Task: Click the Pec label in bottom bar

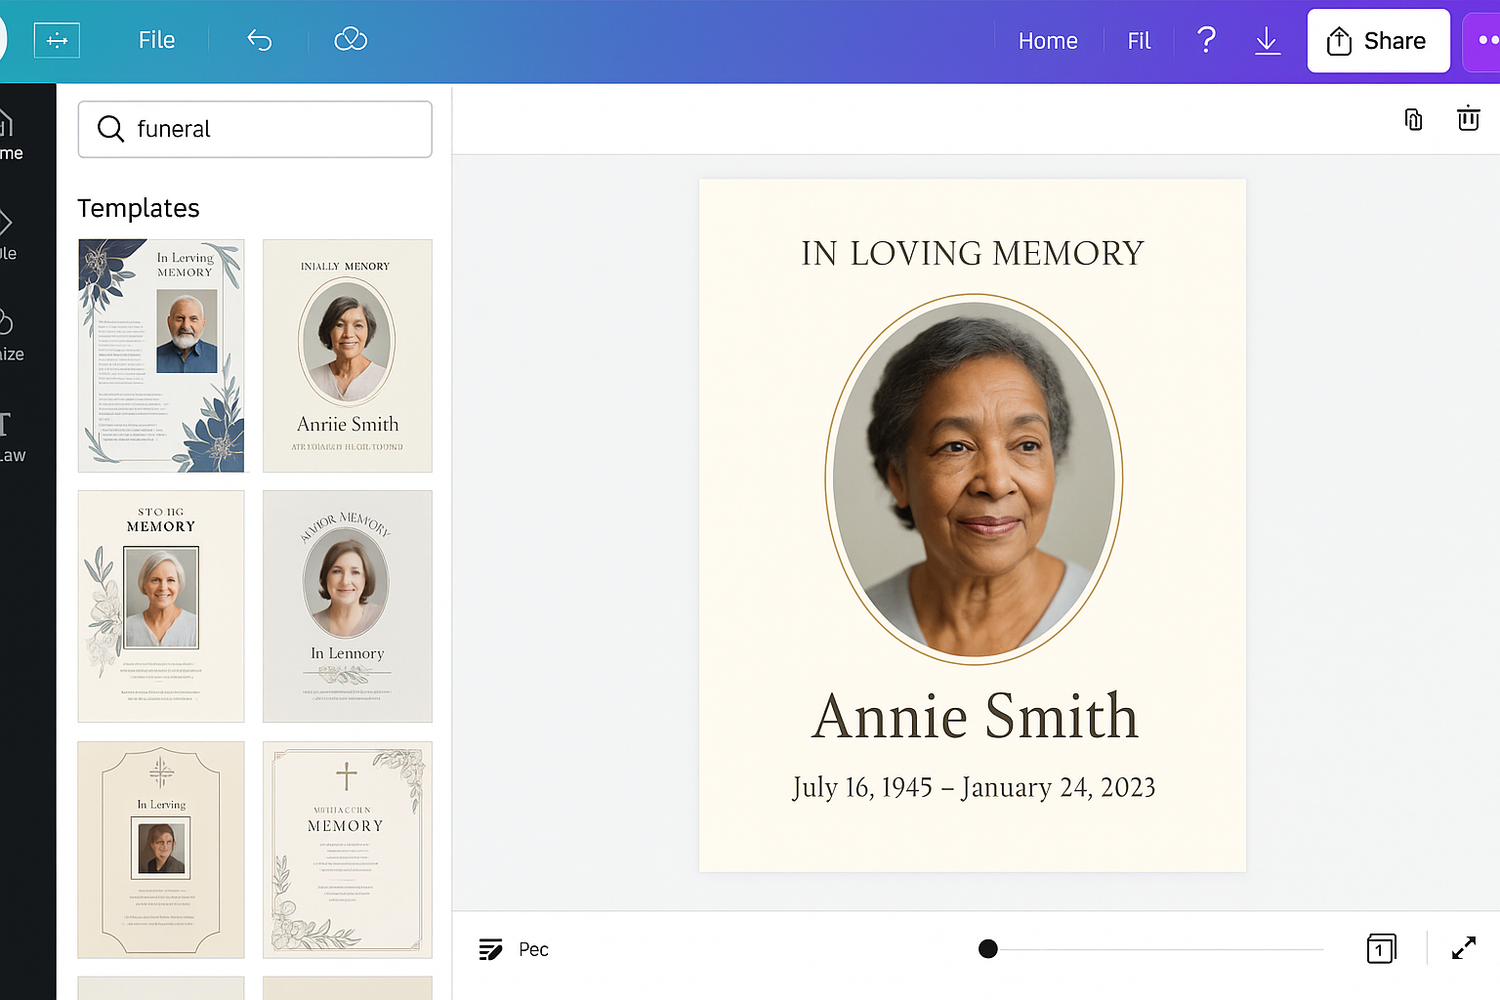Action: tap(533, 949)
